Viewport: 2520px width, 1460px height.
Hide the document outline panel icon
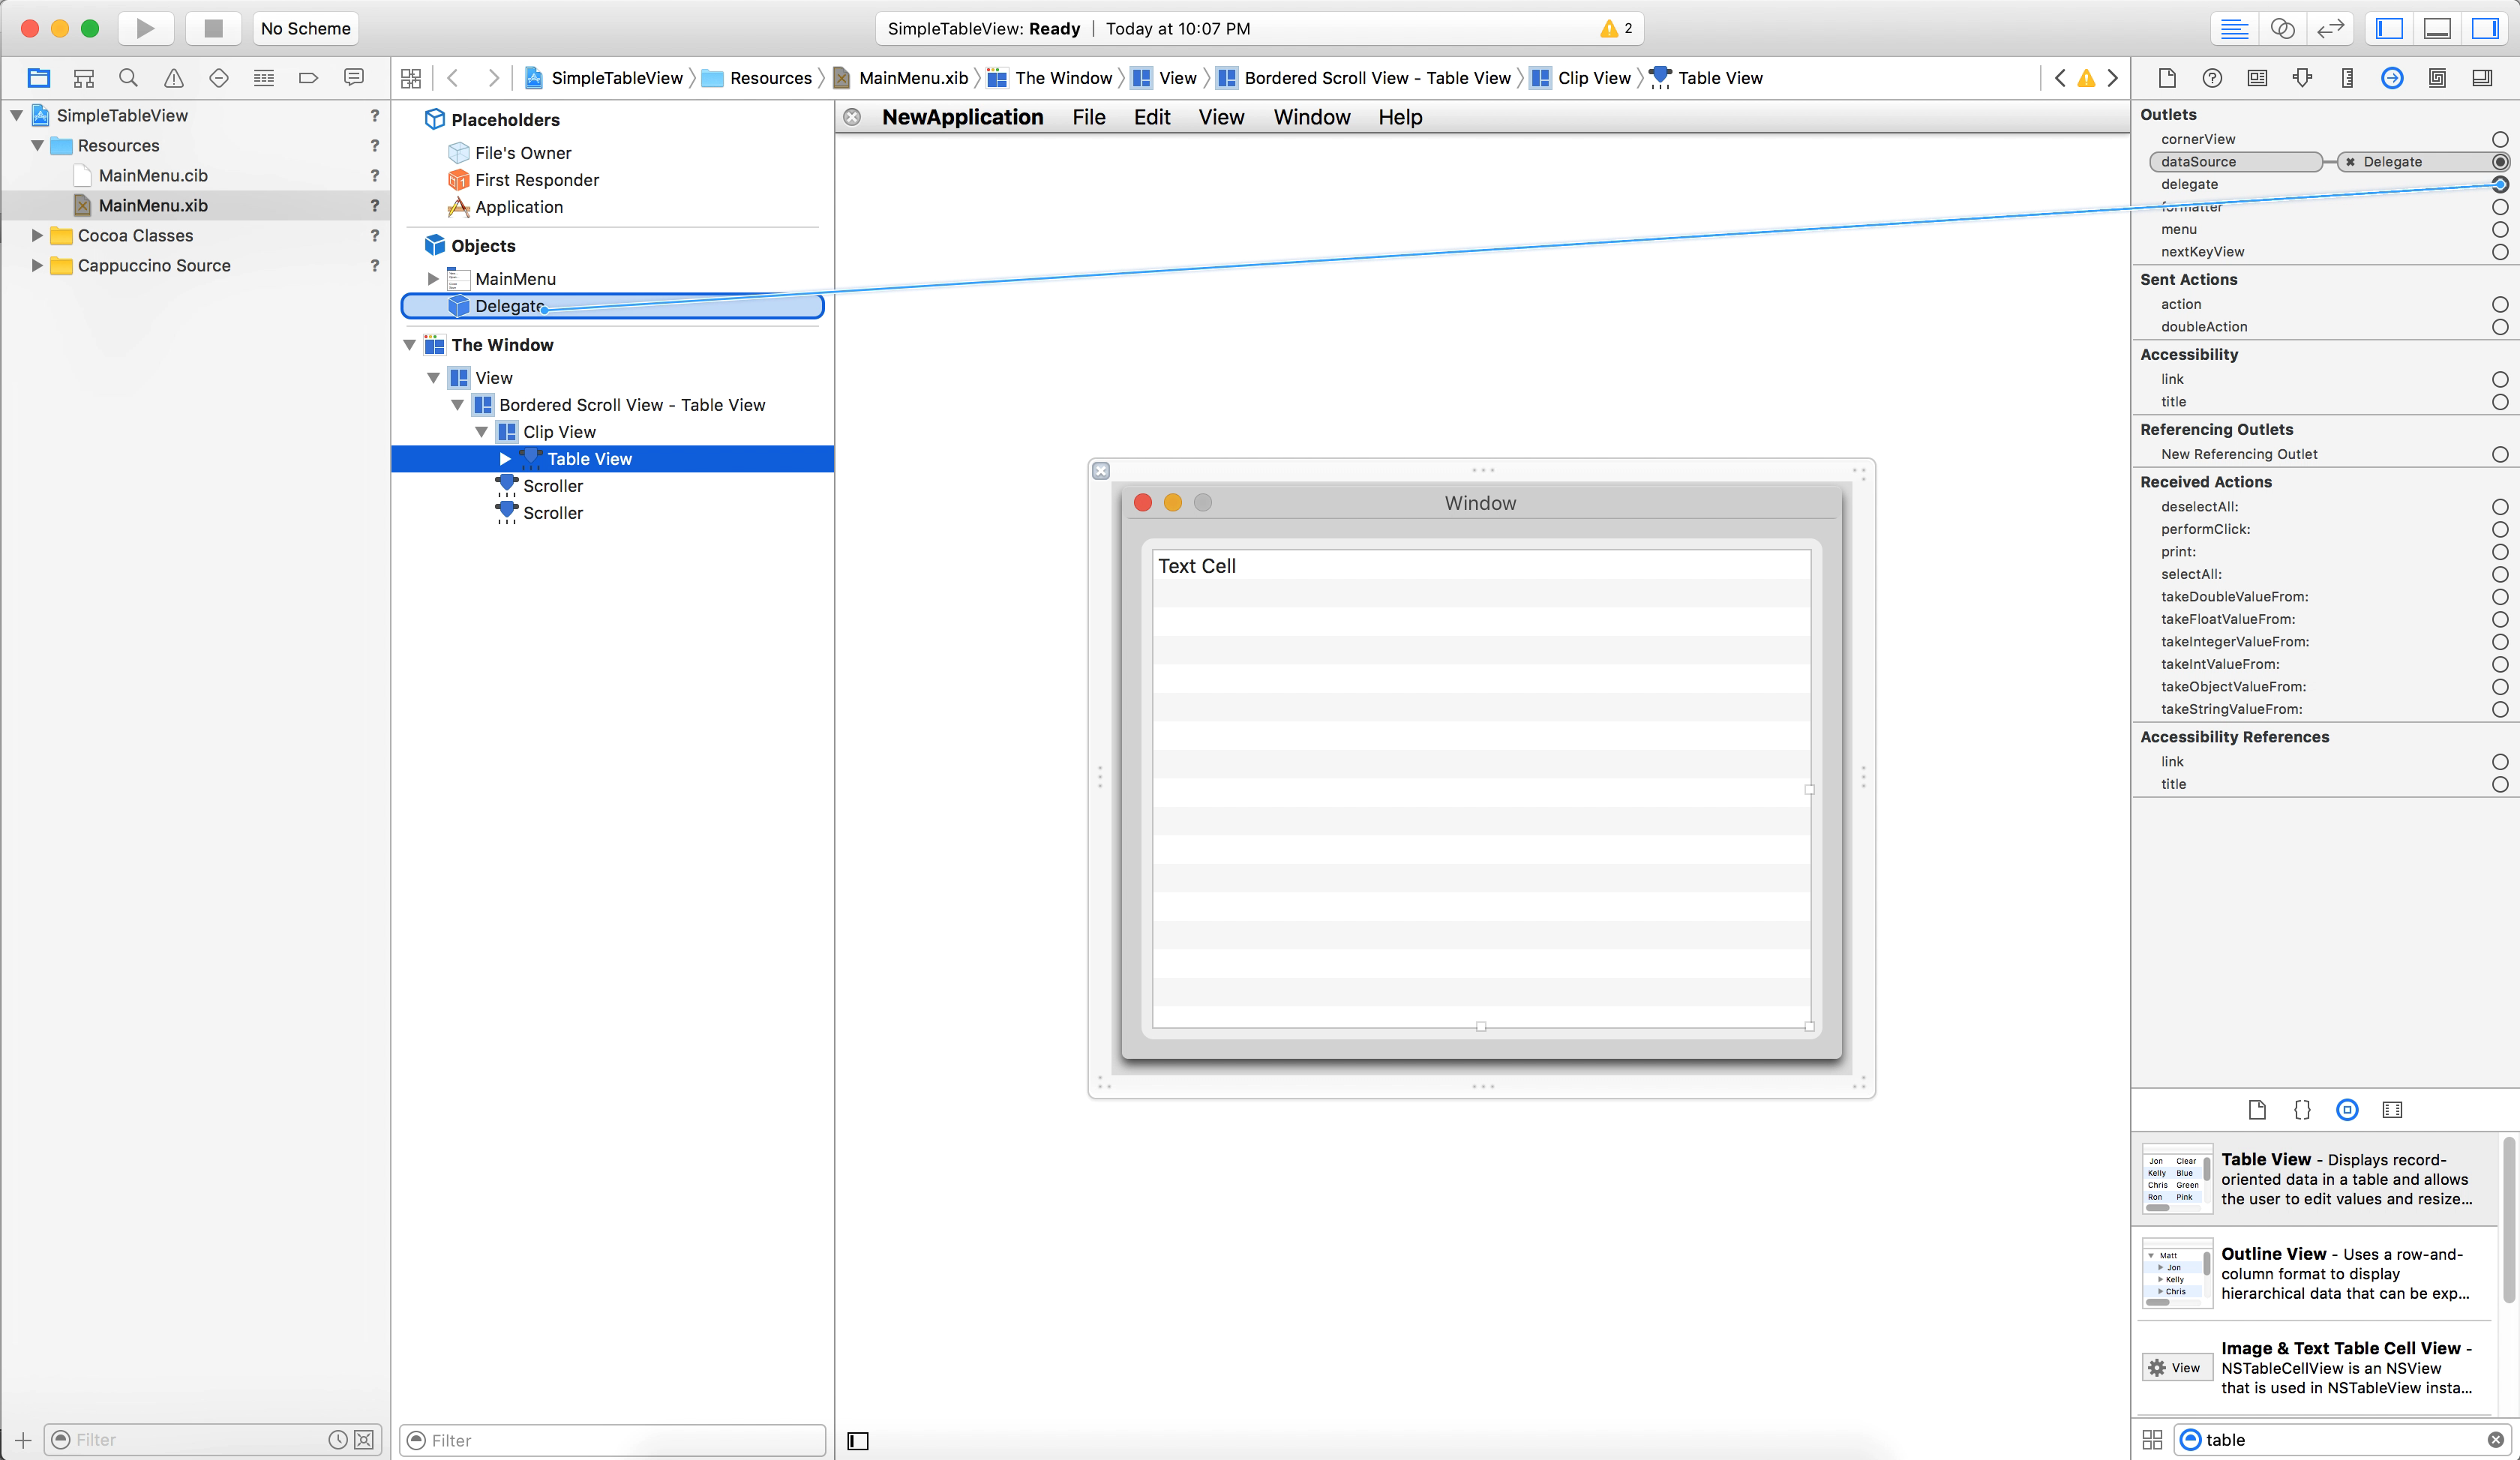click(x=858, y=1440)
